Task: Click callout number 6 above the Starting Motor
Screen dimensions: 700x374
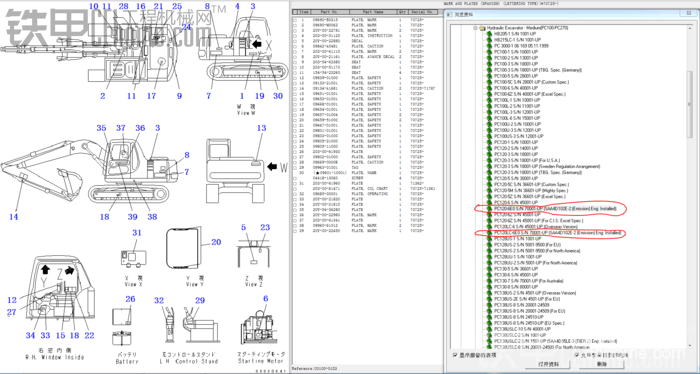Action: click(266, 299)
